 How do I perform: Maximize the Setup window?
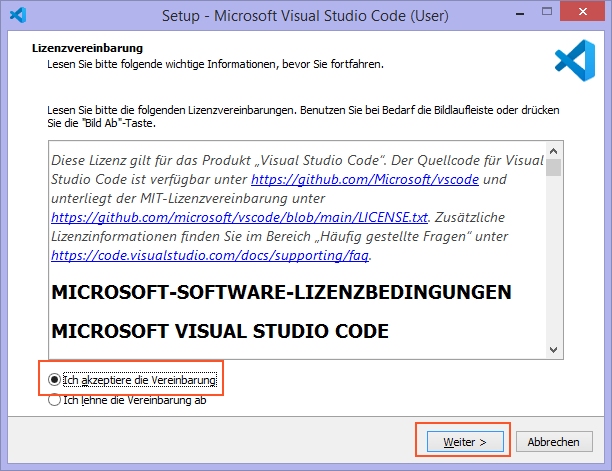[x=547, y=12]
